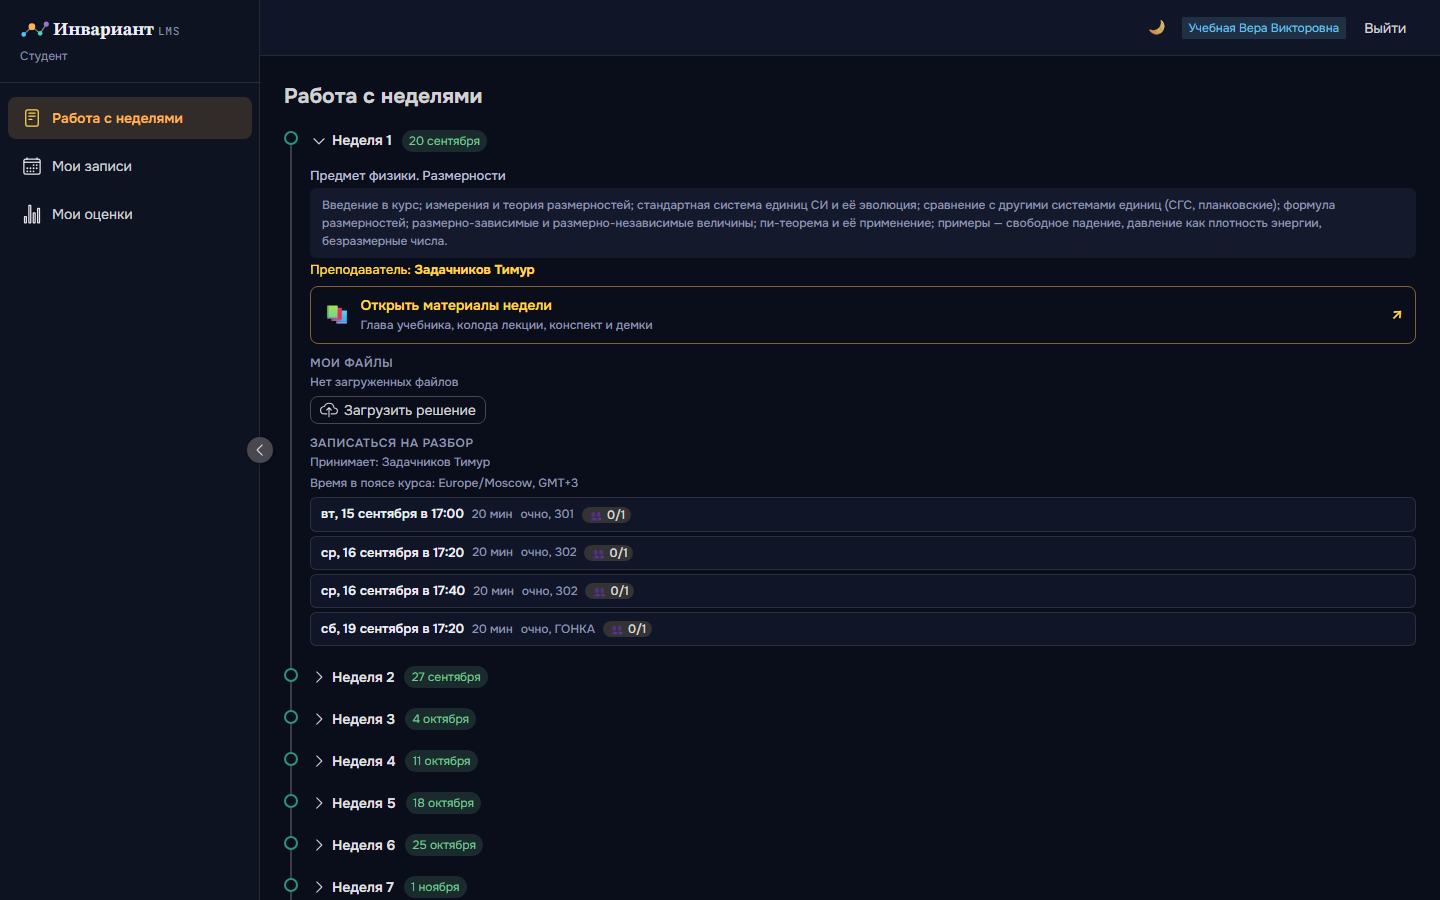Click the Инвариант logo icon
Image resolution: width=1440 pixels, height=900 pixels.
(x=35, y=30)
